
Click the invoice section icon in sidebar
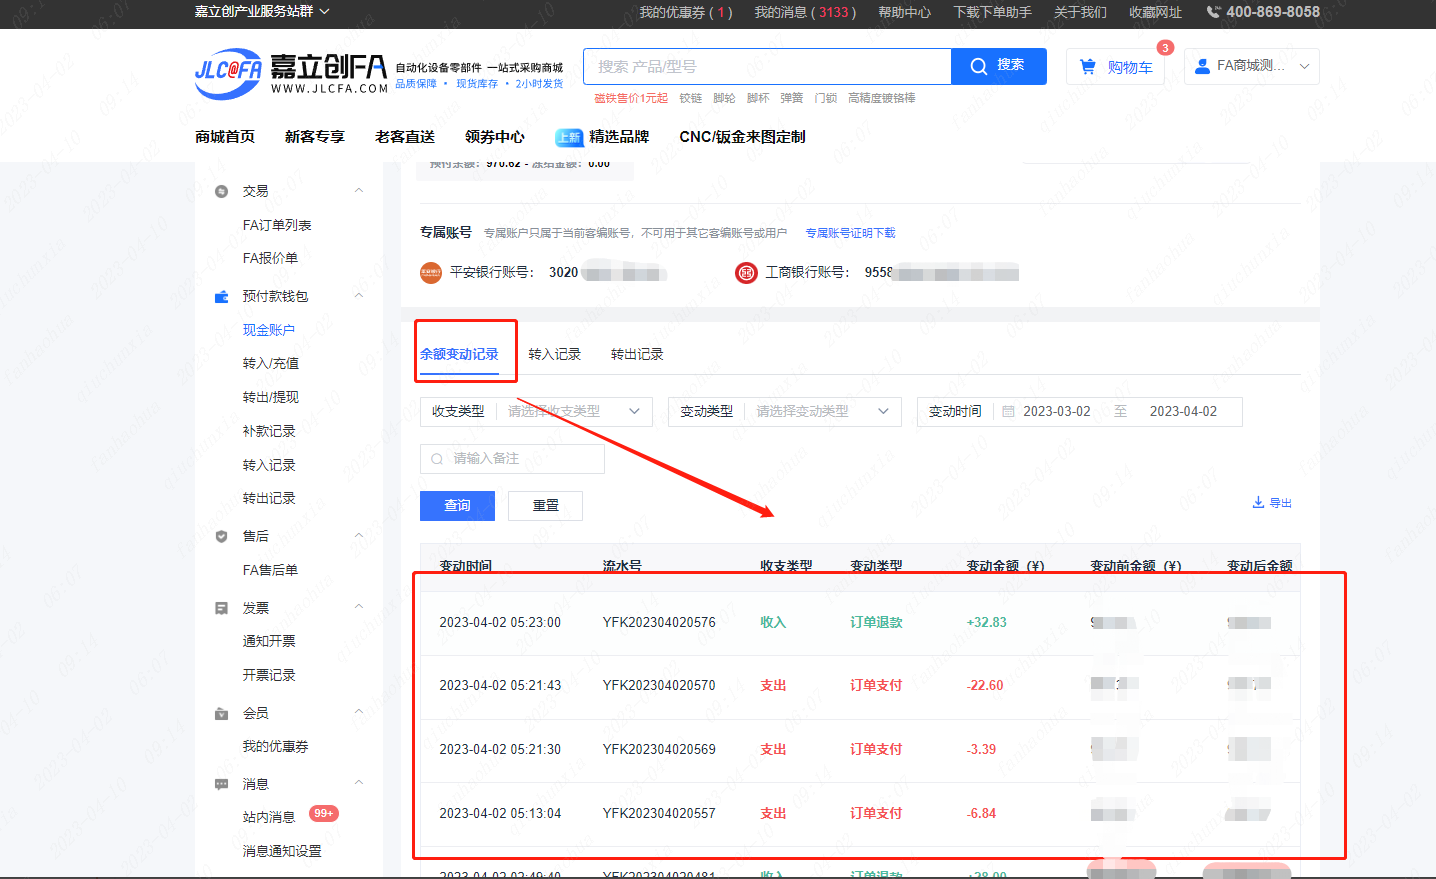click(x=222, y=608)
